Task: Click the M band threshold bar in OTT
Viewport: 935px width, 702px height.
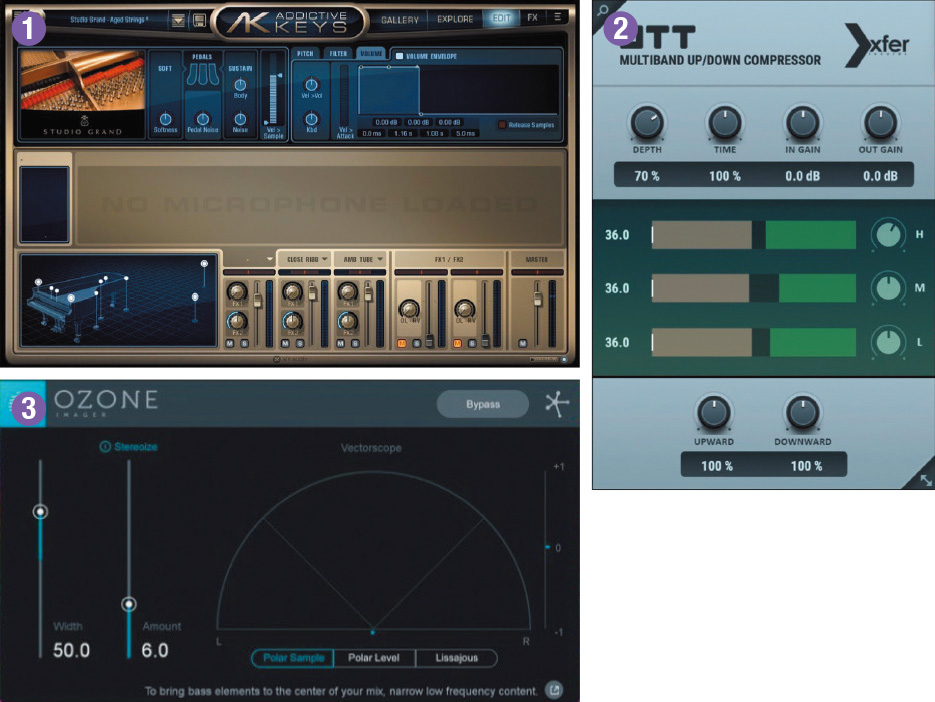Action: 754,288
